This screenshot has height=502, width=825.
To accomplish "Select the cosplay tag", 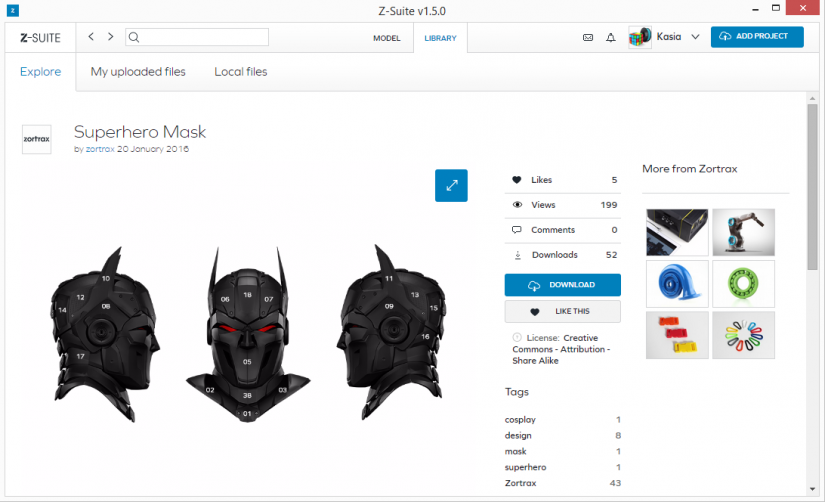I will coord(520,420).
